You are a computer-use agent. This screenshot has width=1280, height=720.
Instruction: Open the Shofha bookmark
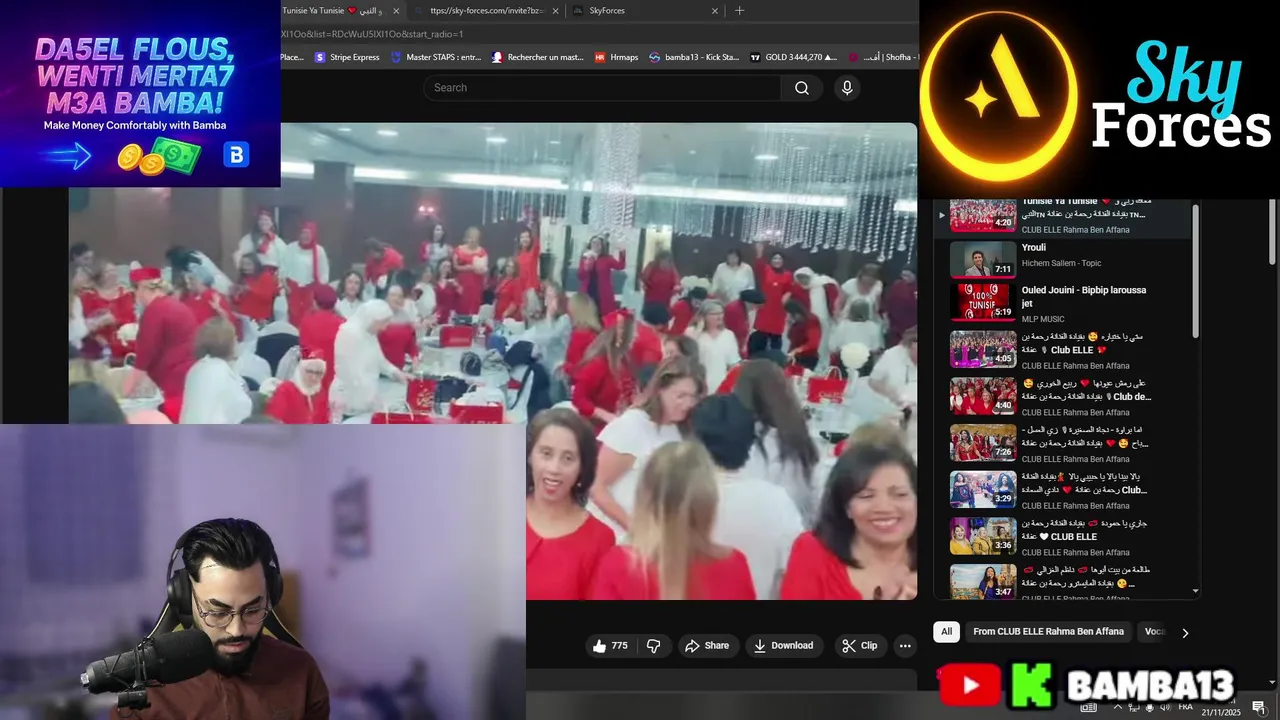(x=884, y=57)
